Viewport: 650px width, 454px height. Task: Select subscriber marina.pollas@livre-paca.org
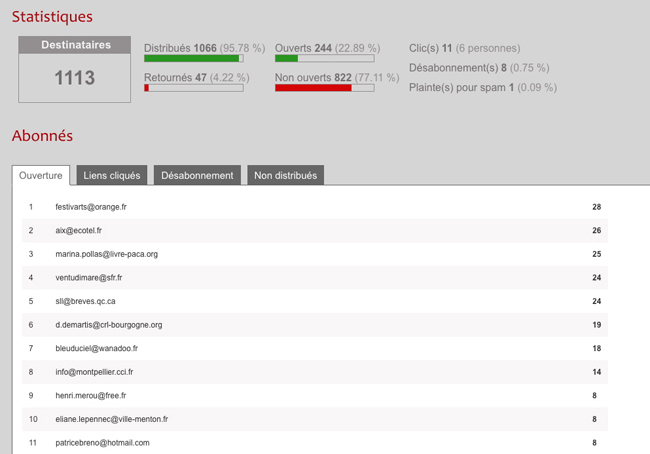[x=107, y=254]
